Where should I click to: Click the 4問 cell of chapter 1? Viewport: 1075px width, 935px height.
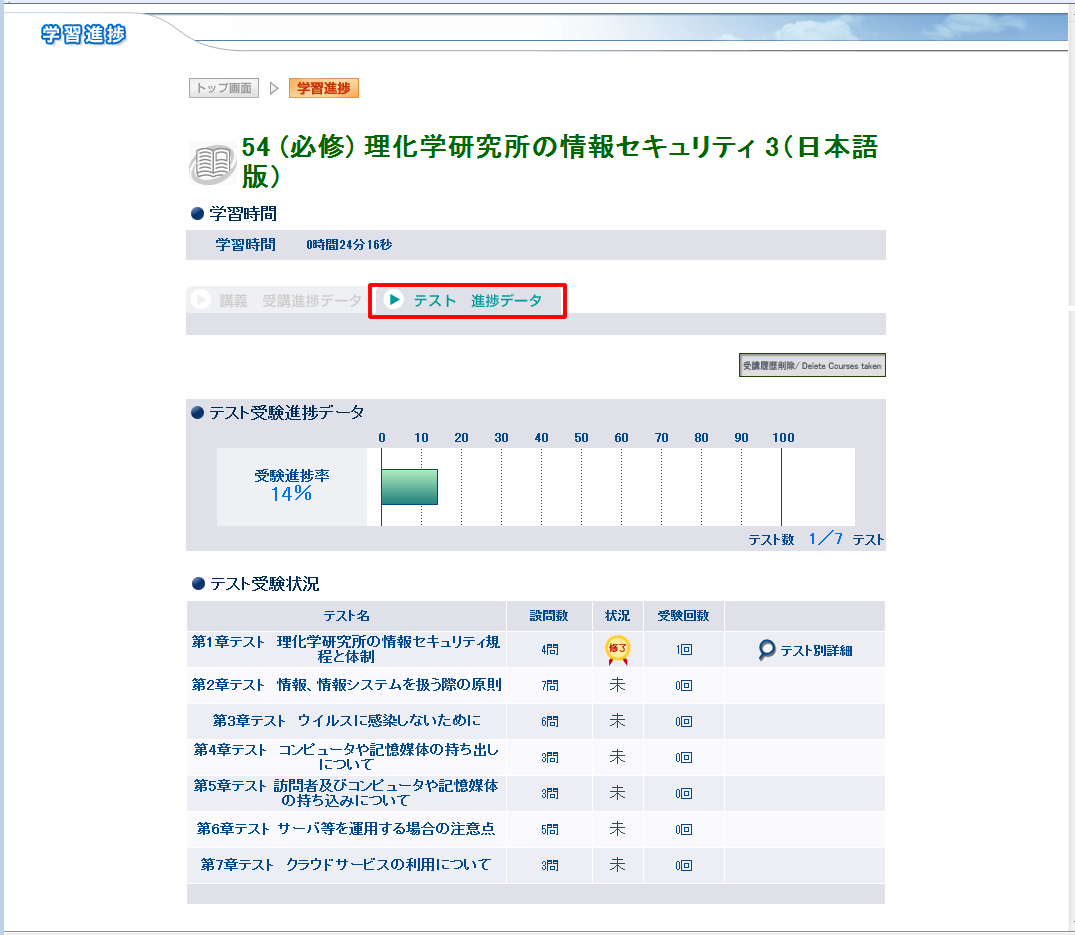[x=549, y=650]
